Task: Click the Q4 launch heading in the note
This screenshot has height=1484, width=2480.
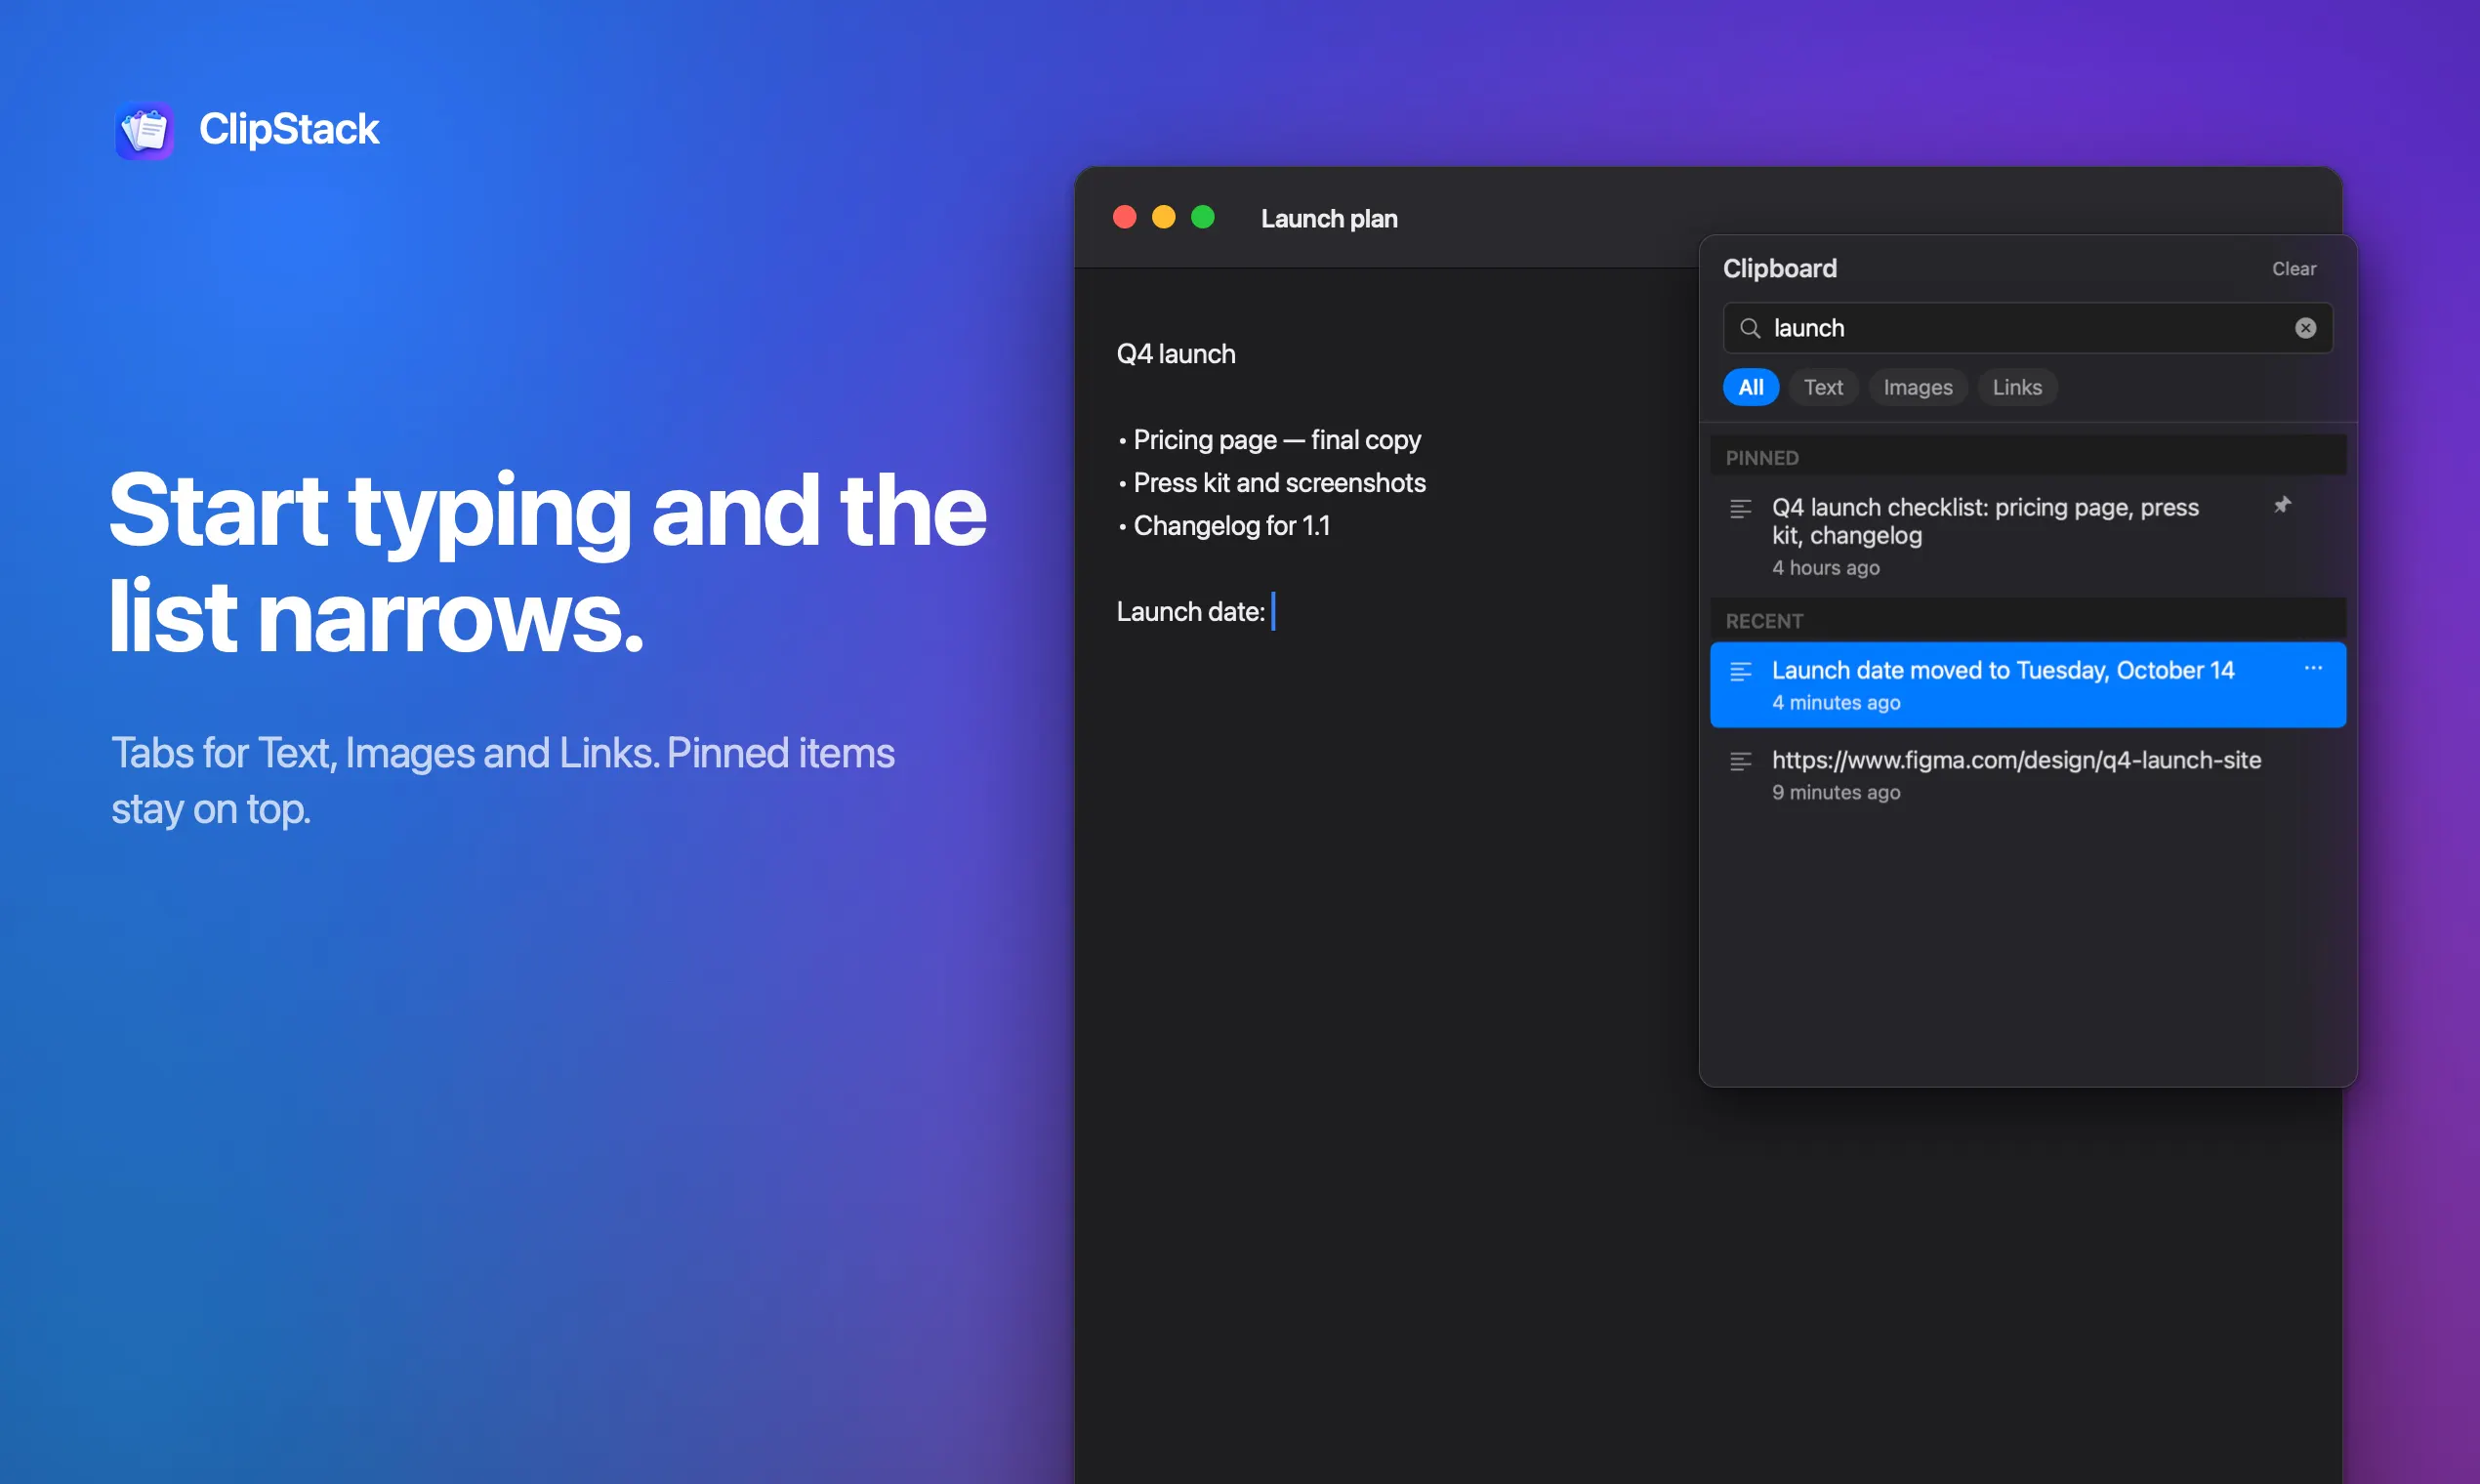Action: (1176, 354)
